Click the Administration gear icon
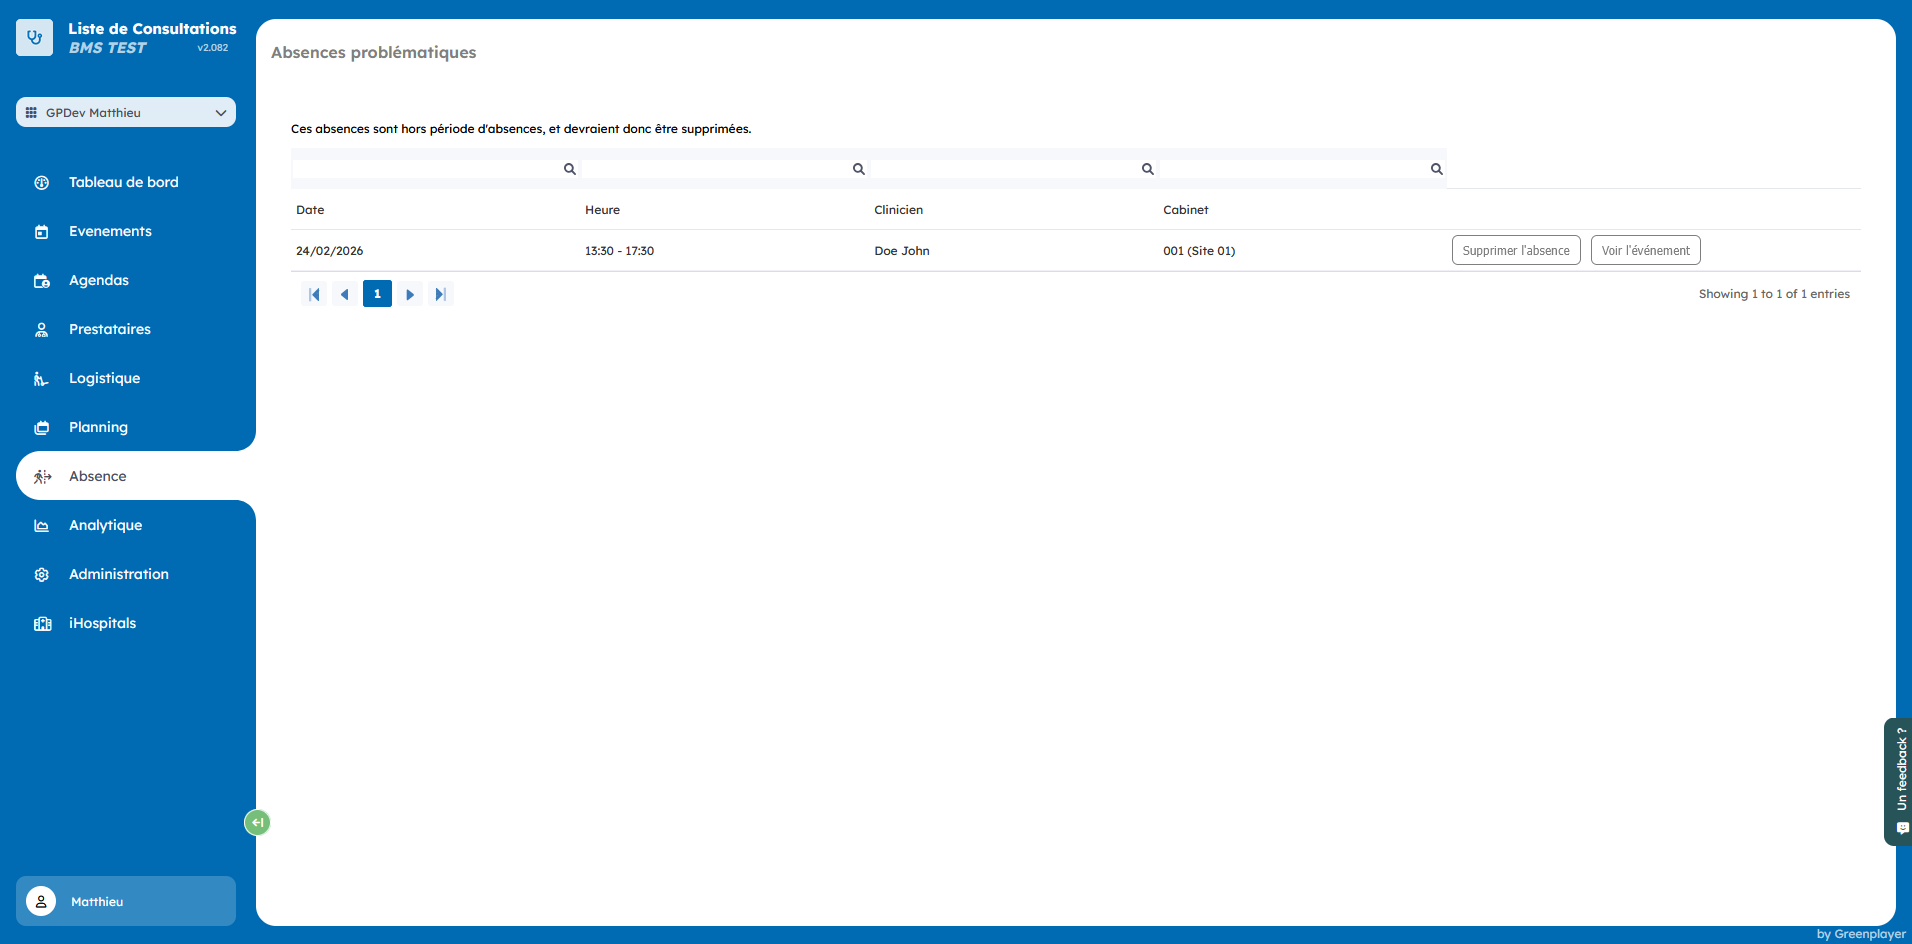The image size is (1912, 944). [x=42, y=575]
